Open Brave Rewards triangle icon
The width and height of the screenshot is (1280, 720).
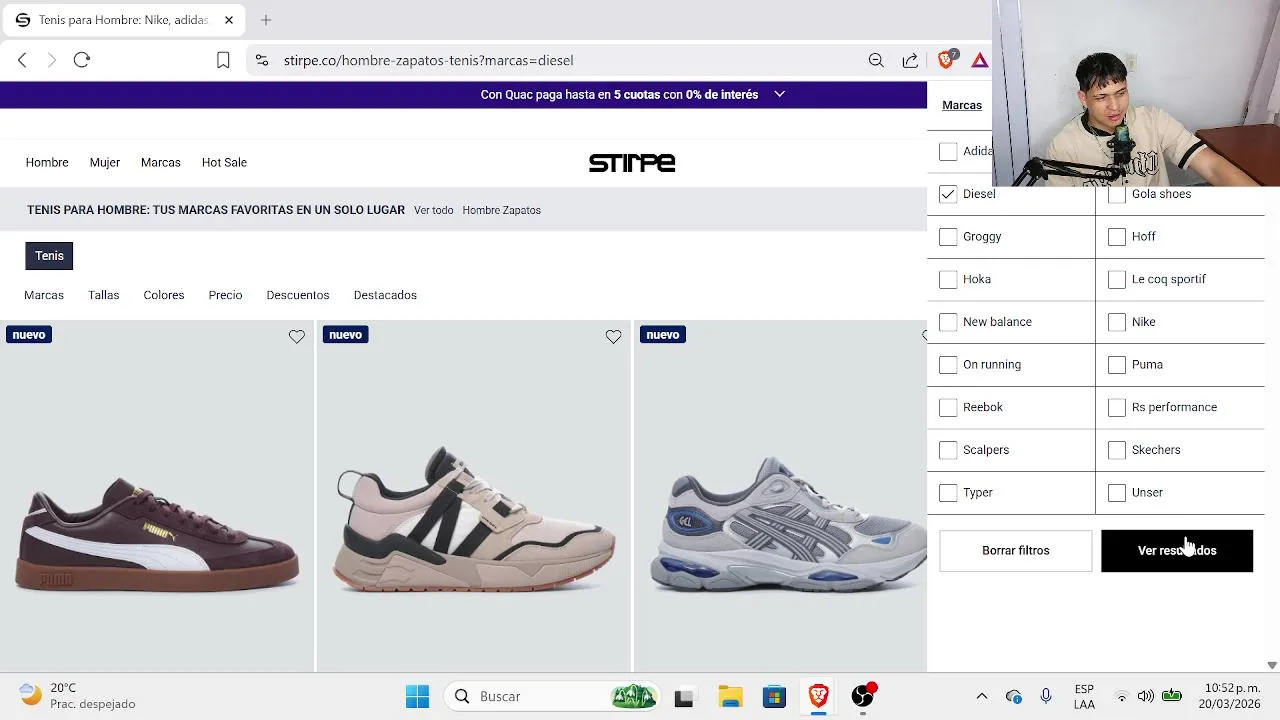[x=980, y=60]
